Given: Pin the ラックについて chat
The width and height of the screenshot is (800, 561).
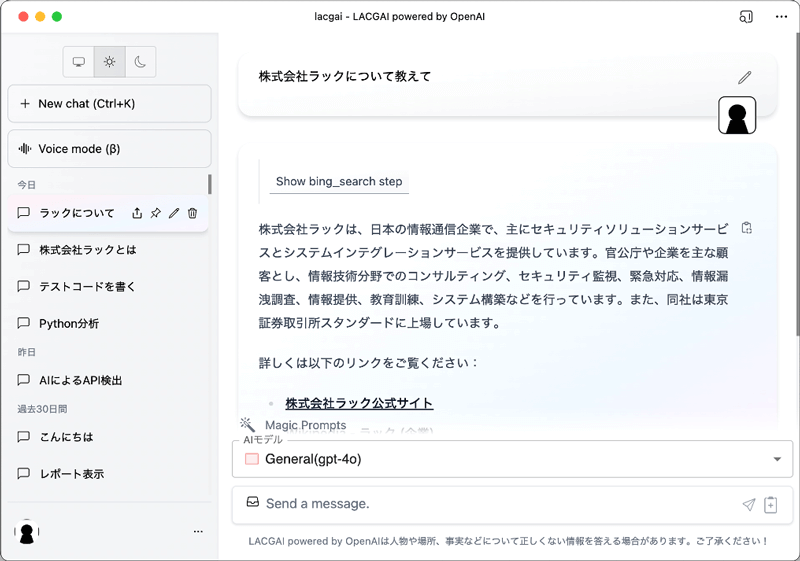Looking at the screenshot, I should click(156, 213).
